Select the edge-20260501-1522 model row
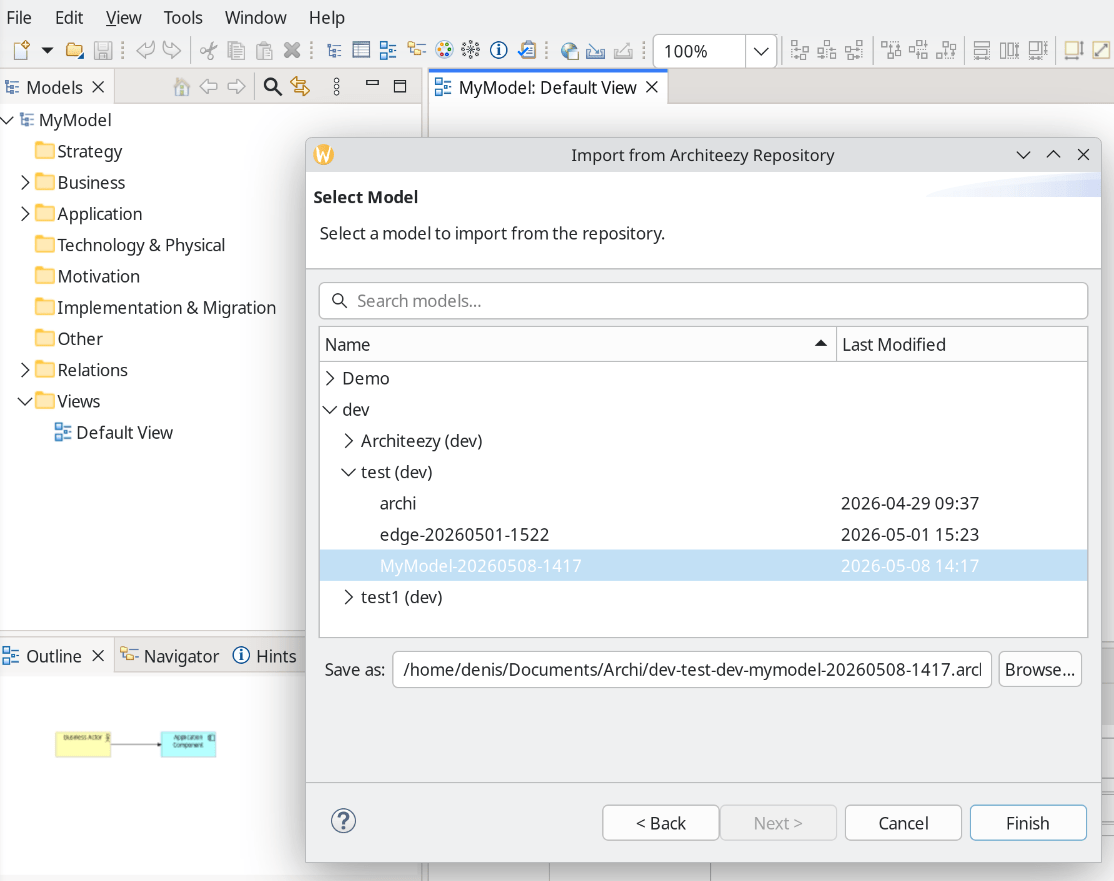The width and height of the screenshot is (1114, 881). click(703, 534)
